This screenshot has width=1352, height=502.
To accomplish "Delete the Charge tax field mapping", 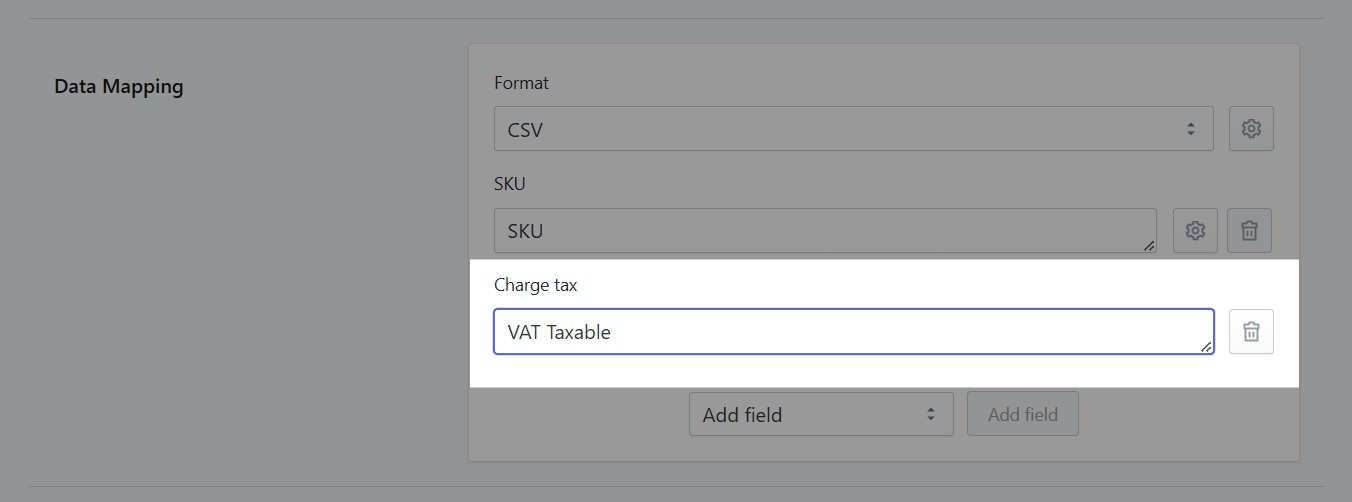I will [x=1251, y=332].
